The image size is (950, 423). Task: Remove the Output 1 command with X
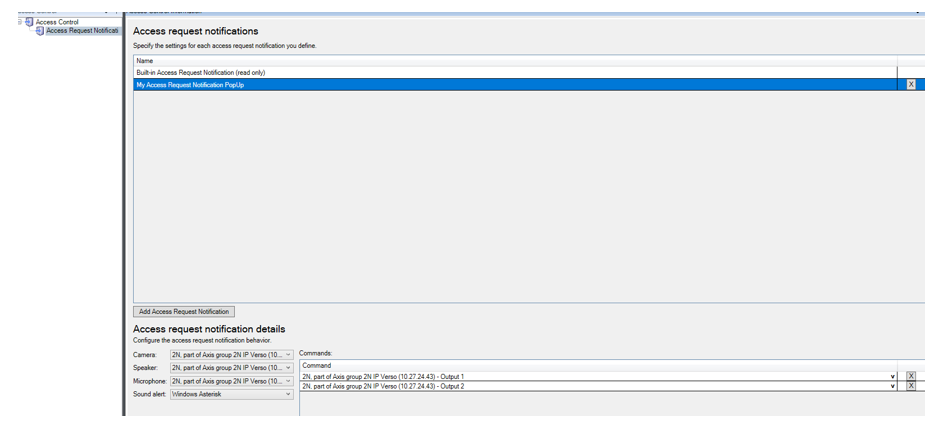[910, 376]
